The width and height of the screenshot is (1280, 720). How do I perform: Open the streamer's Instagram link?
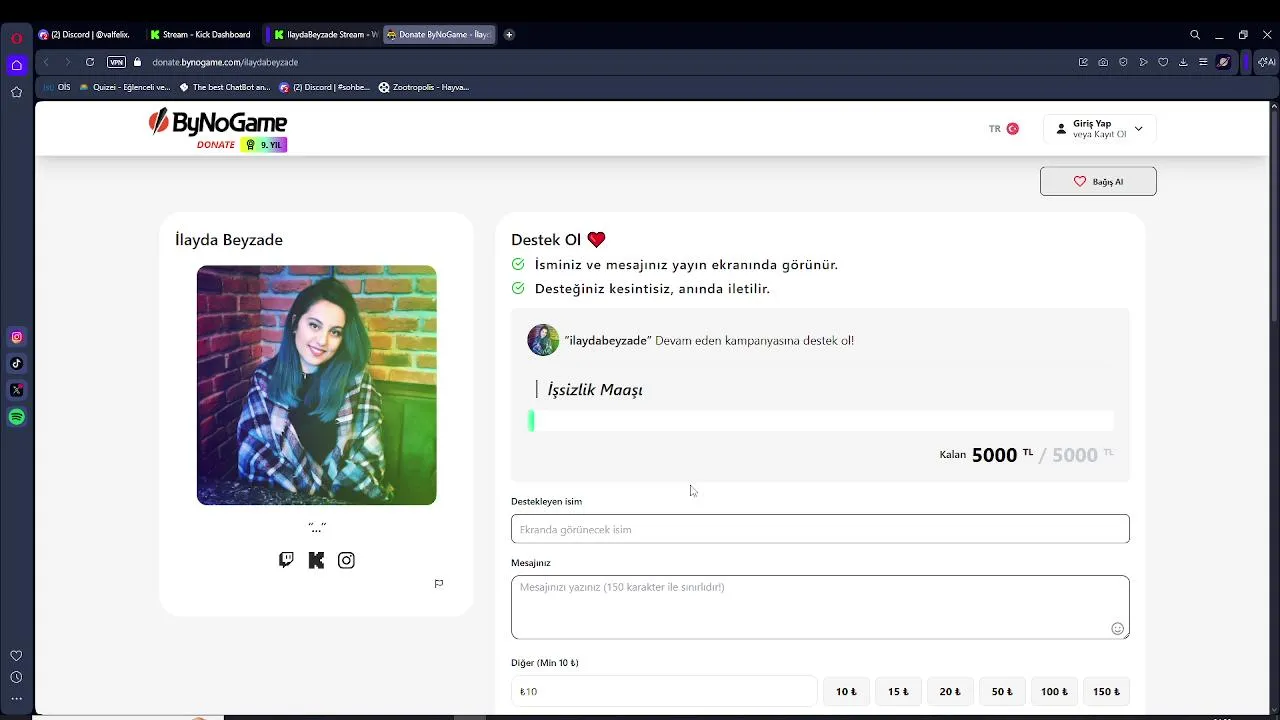point(346,560)
